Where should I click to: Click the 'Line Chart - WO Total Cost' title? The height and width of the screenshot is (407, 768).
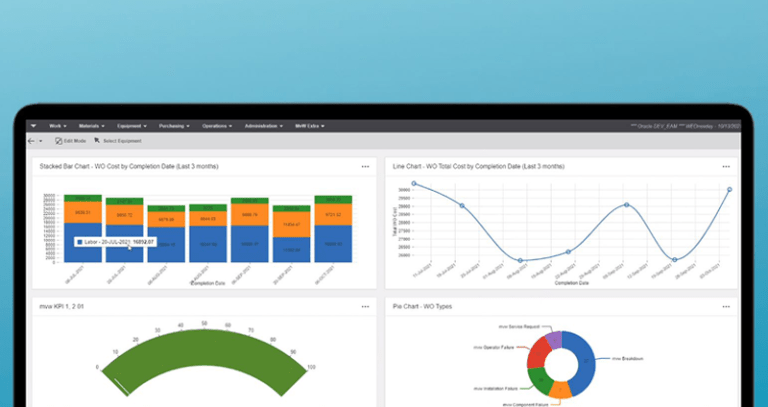[479, 167]
